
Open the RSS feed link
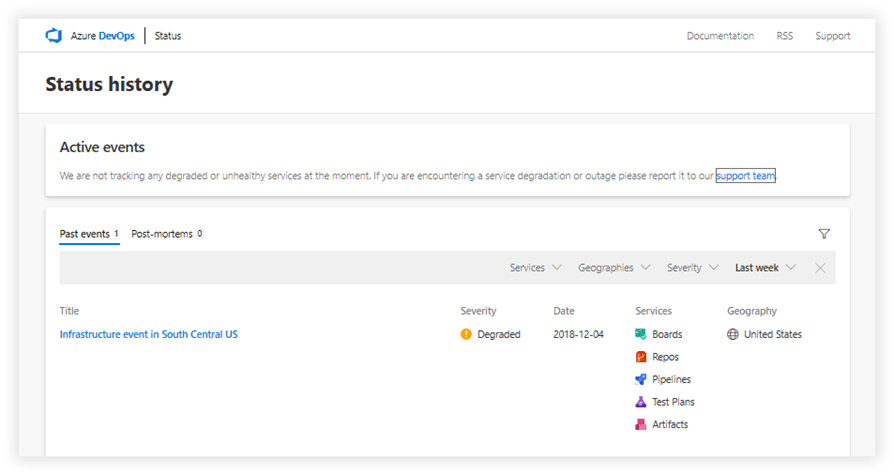pos(784,36)
